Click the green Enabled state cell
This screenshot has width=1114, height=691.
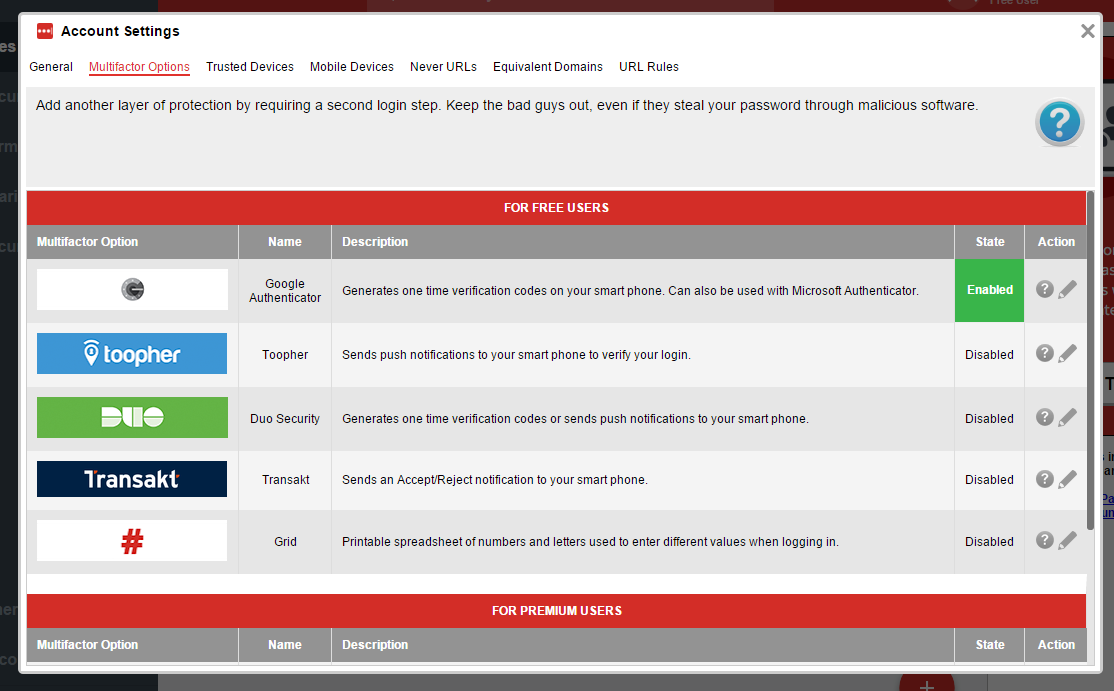click(989, 290)
